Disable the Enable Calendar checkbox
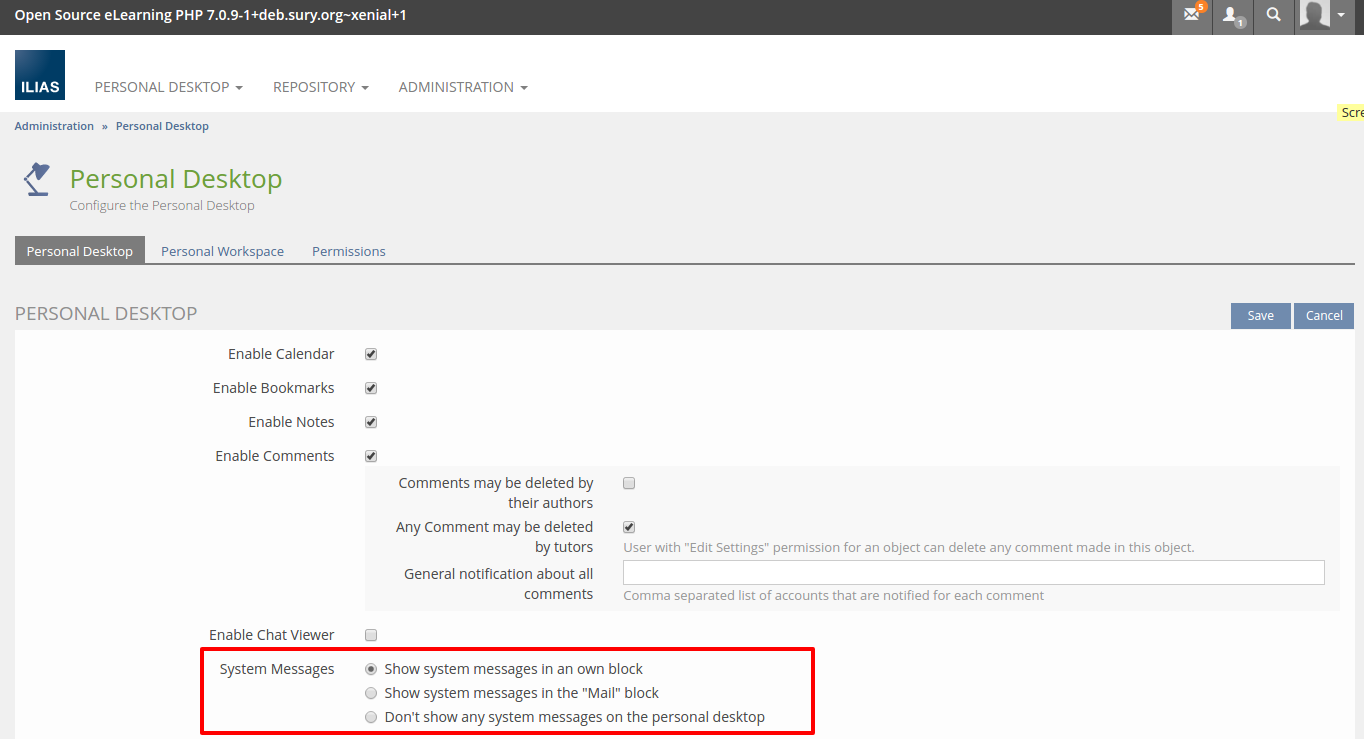Image resolution: width=1364 pixels, height=739 pixels. (371, 354)
